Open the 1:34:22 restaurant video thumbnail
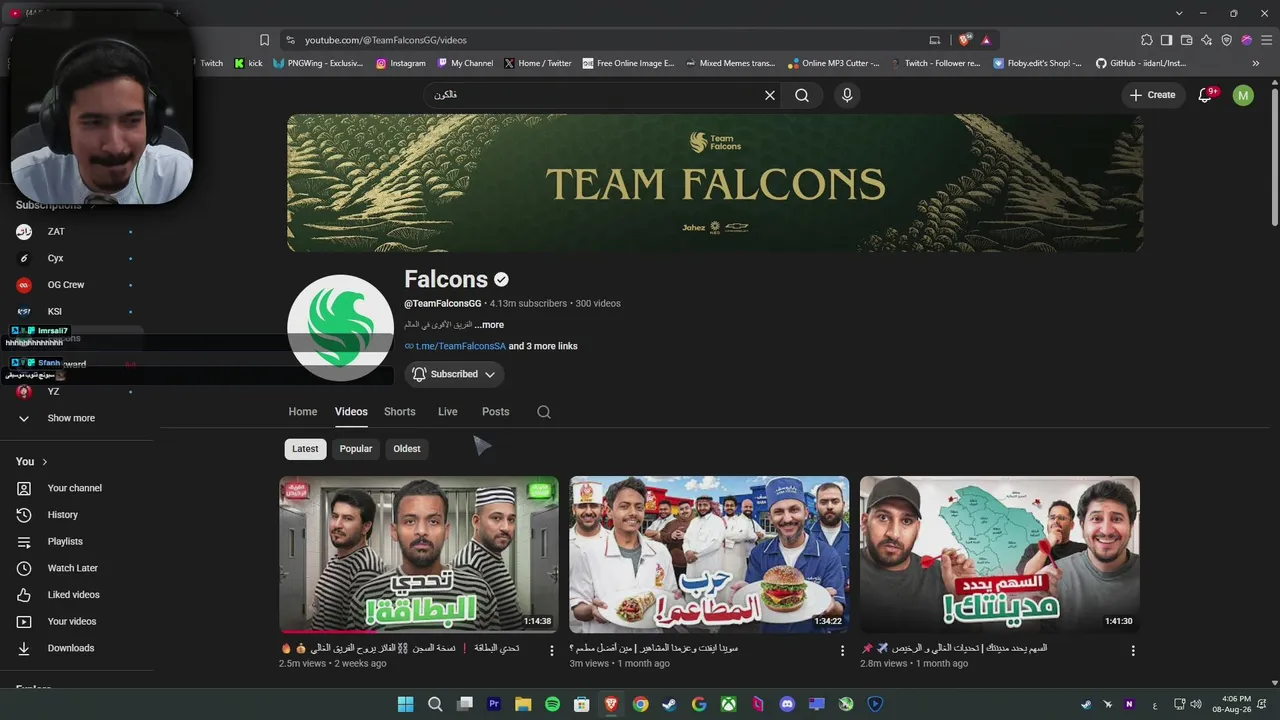The image size is (1280, 720). [x=709, y=555]
